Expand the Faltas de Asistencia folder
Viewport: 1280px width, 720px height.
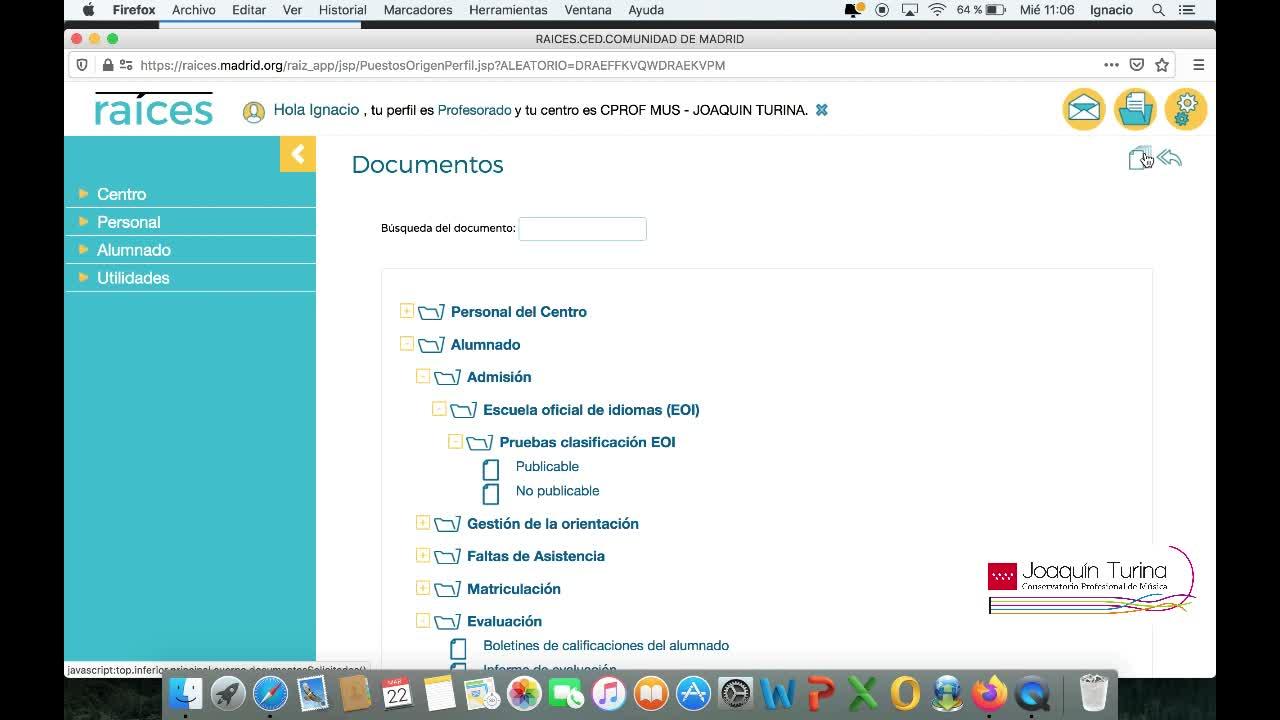422,555
